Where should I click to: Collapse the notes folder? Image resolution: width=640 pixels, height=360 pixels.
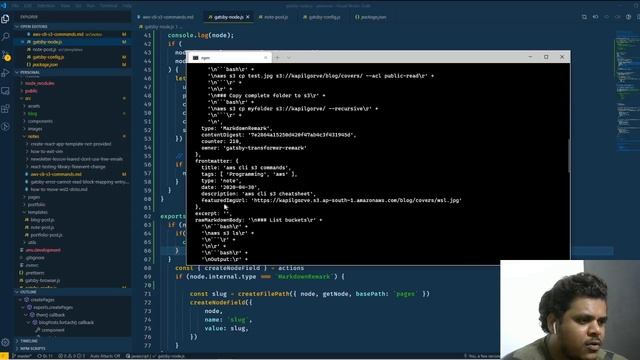[x=33, y=136]
